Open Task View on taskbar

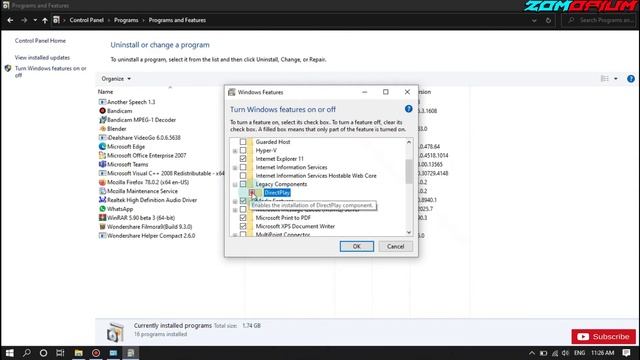click(60, 353)
